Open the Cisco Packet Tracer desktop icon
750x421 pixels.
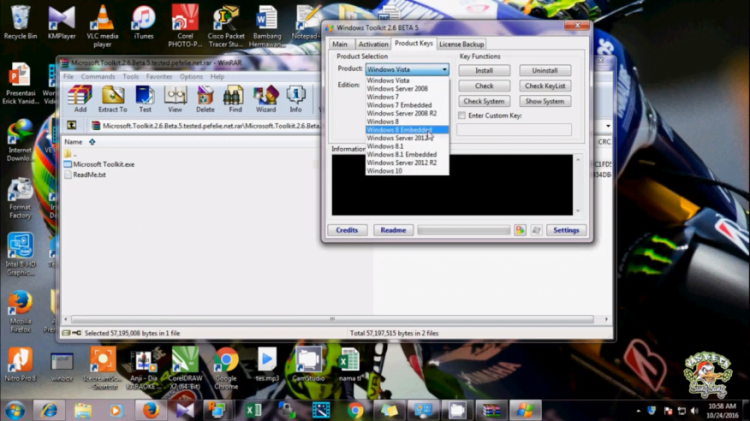tap(226, 26)
